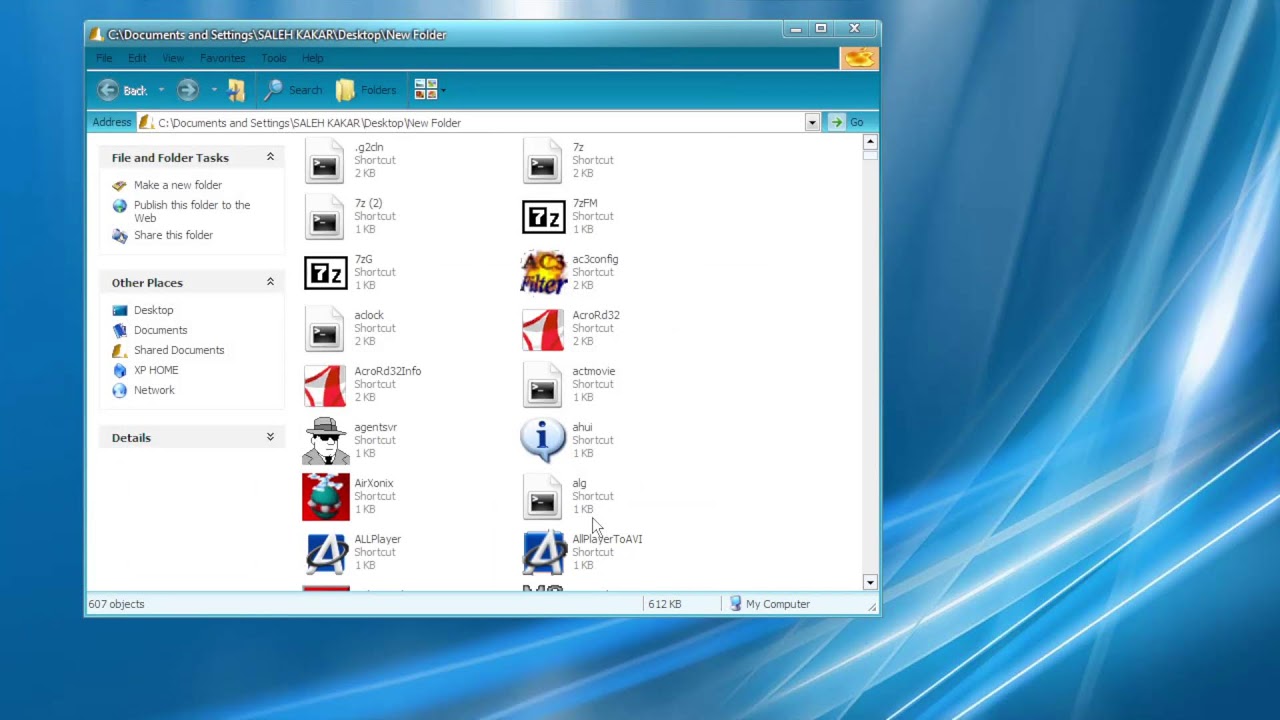Select the ALLPlayer shortcut icon
Image resolution: width=1280 pixels, height=720 pixels.
[325, 553]
